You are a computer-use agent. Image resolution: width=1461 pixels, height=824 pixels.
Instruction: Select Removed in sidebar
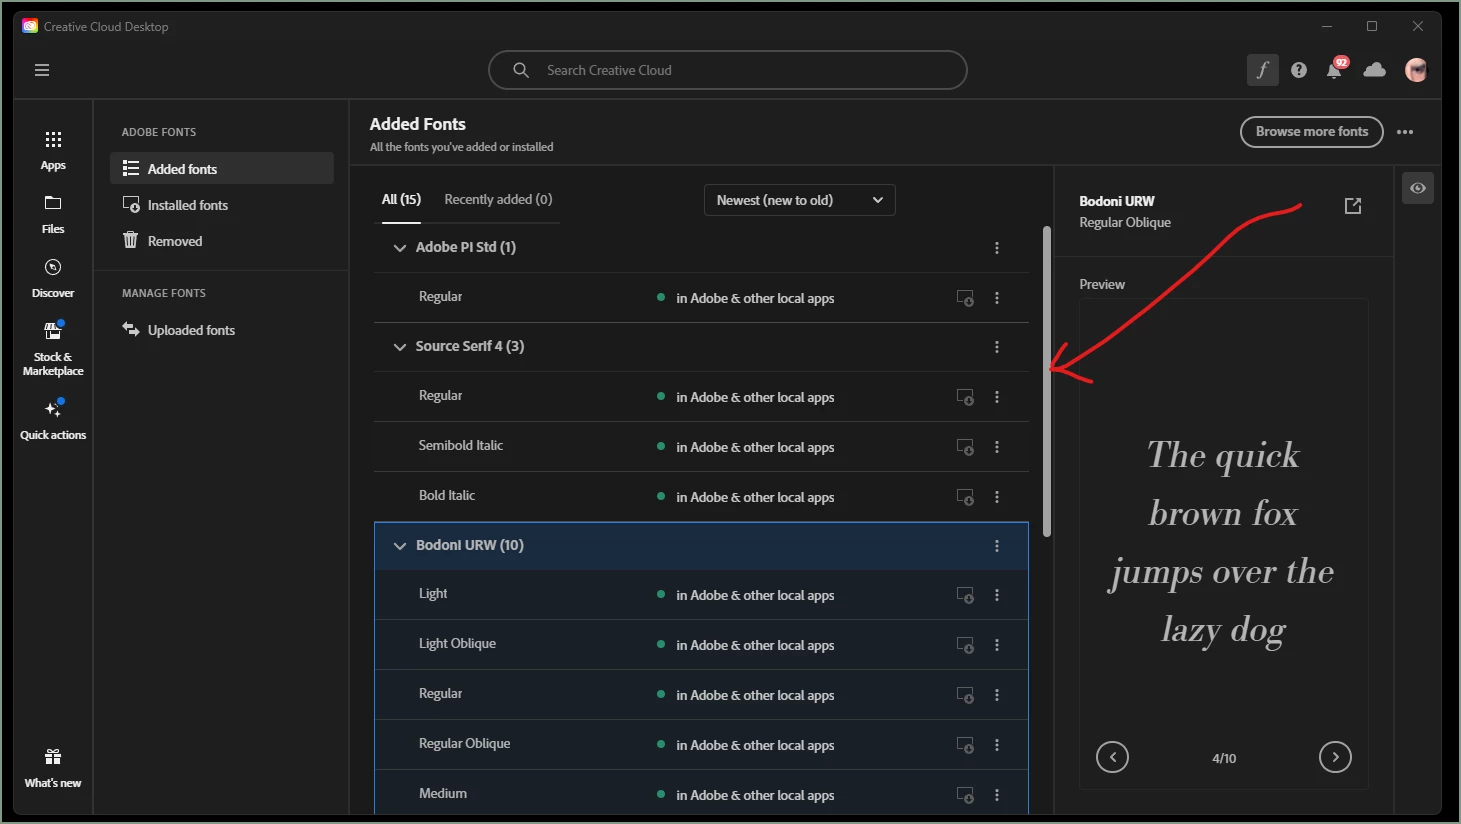pos(222,241)
